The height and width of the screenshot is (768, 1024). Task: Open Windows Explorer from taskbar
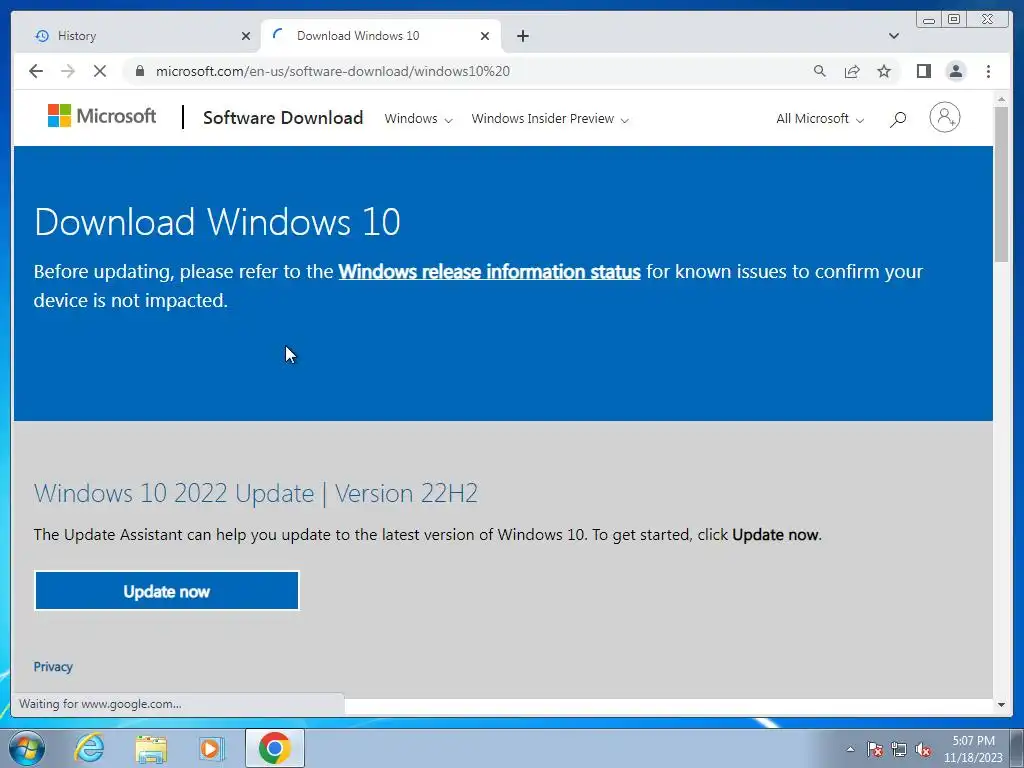click(x=151, y=748)
